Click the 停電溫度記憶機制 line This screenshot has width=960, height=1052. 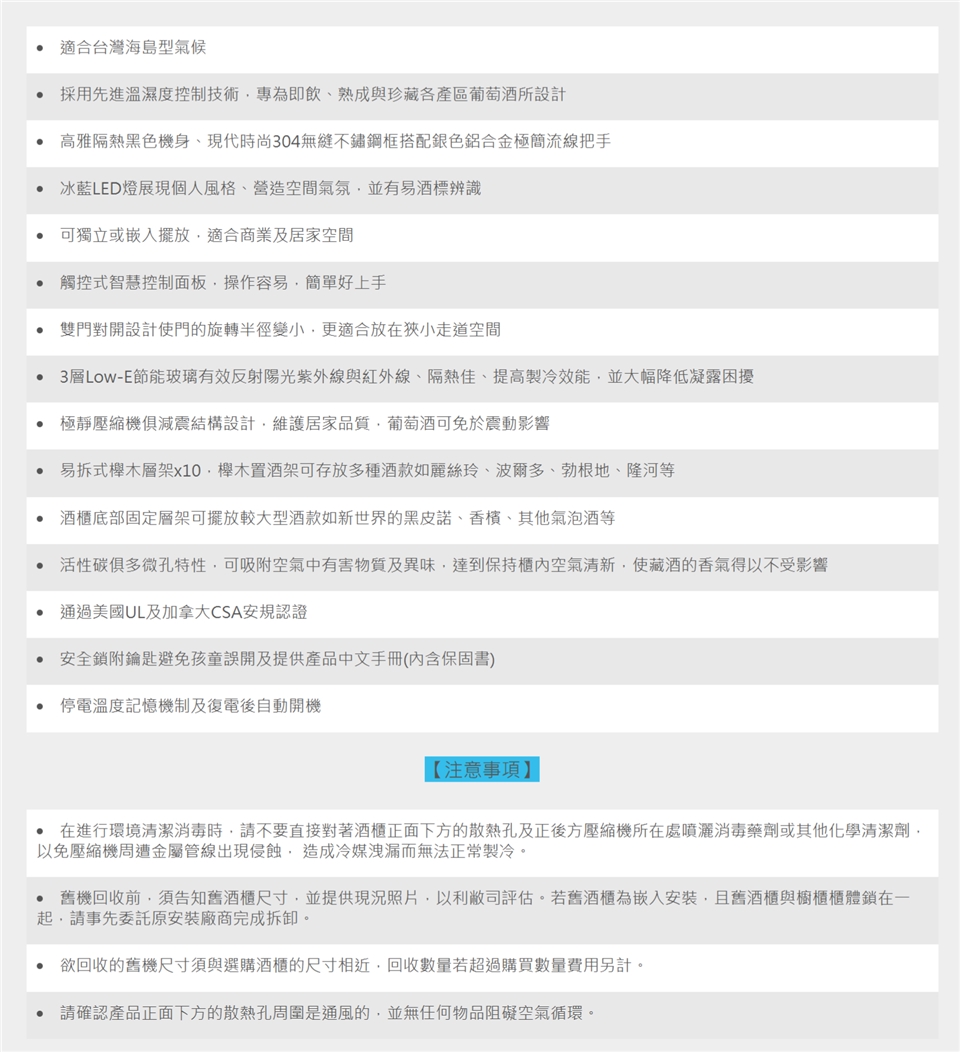click(x=190, y=706)
